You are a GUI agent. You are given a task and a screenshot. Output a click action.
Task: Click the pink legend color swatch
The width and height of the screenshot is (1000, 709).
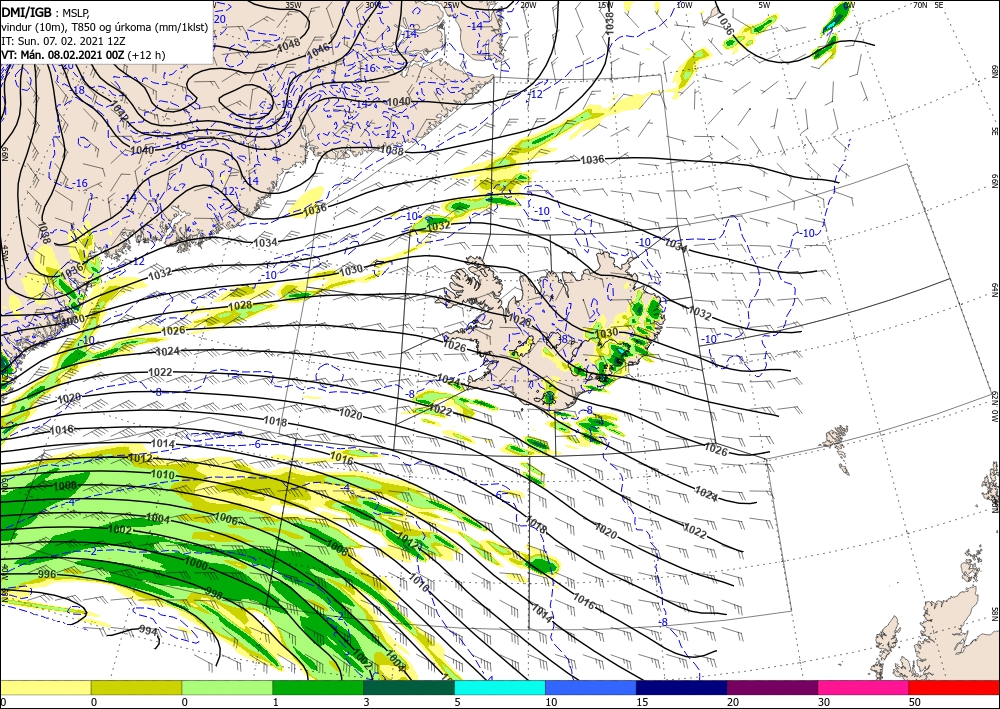tap(863, 687)
